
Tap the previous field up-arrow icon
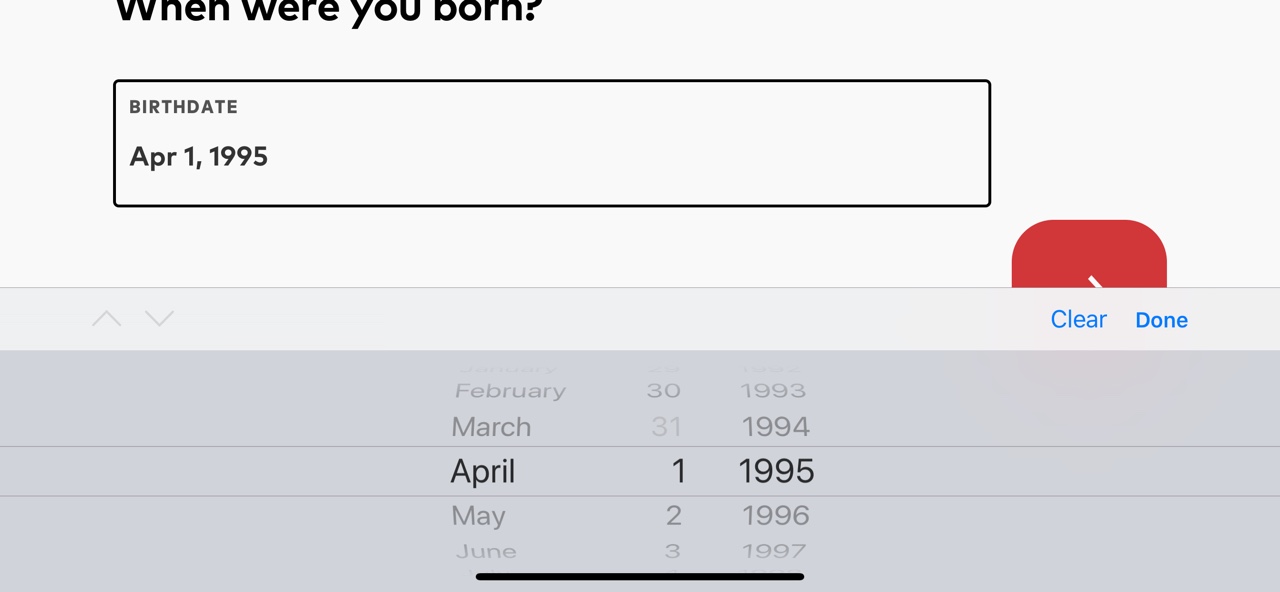point(106,319)
